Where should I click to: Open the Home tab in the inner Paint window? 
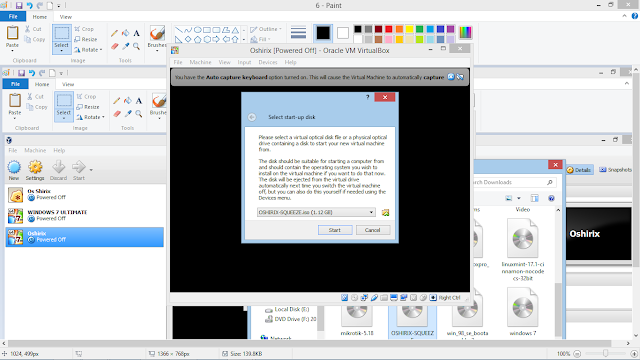42,84
